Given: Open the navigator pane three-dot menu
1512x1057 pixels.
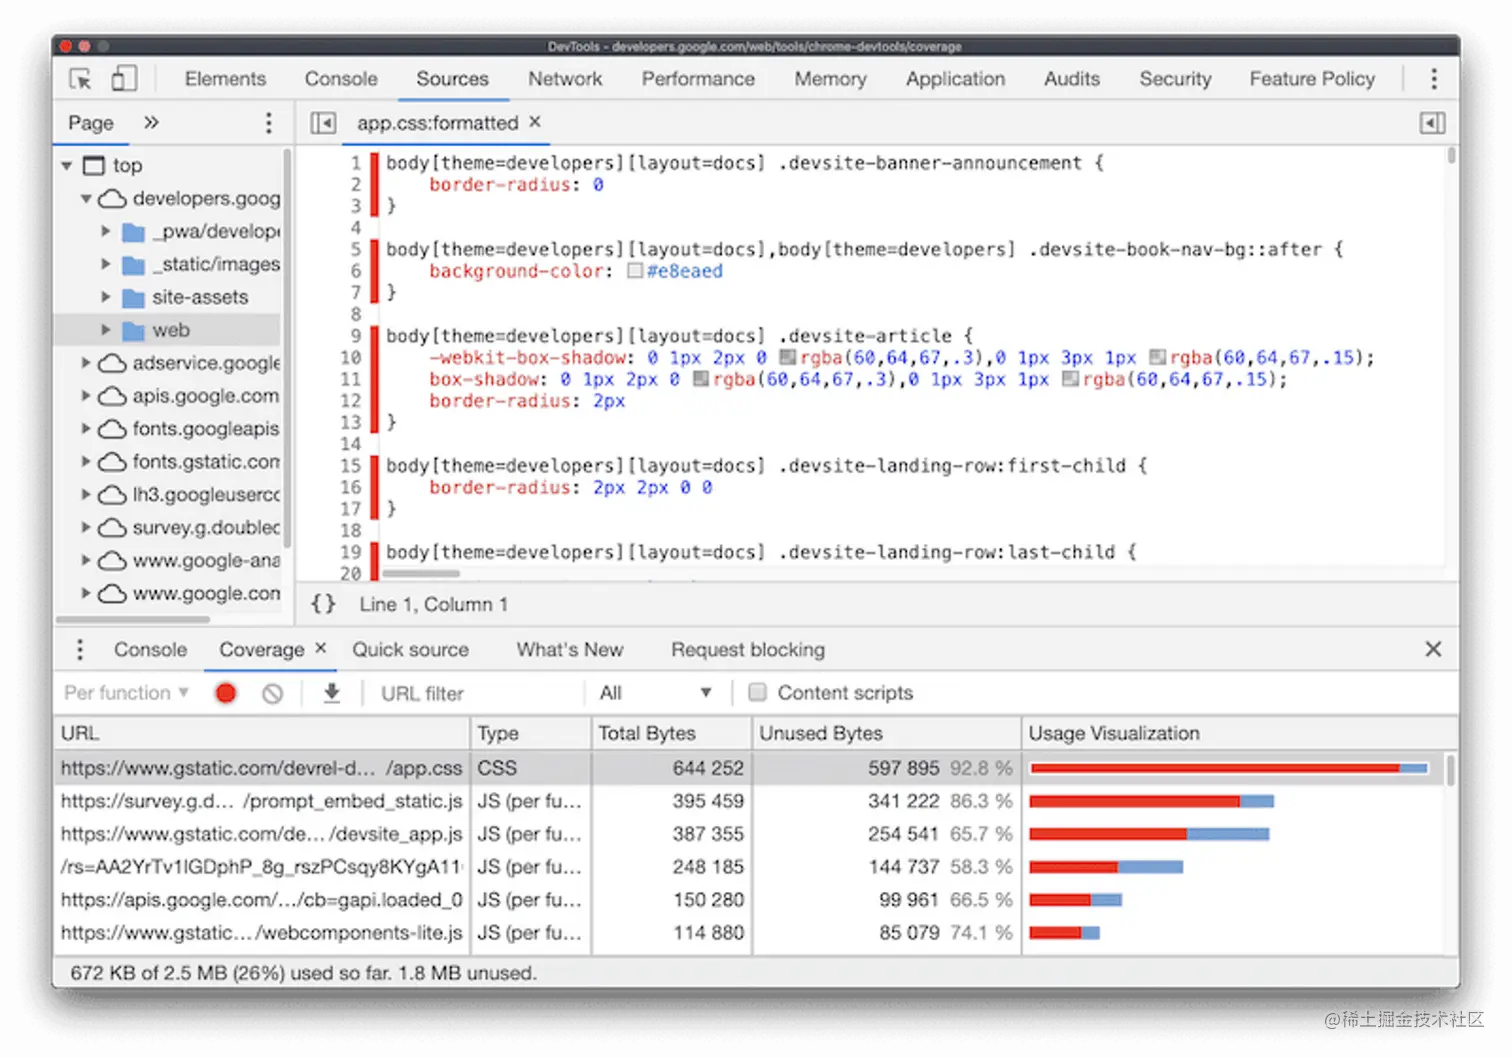Looking at the screenshot, I should (268, 122).
